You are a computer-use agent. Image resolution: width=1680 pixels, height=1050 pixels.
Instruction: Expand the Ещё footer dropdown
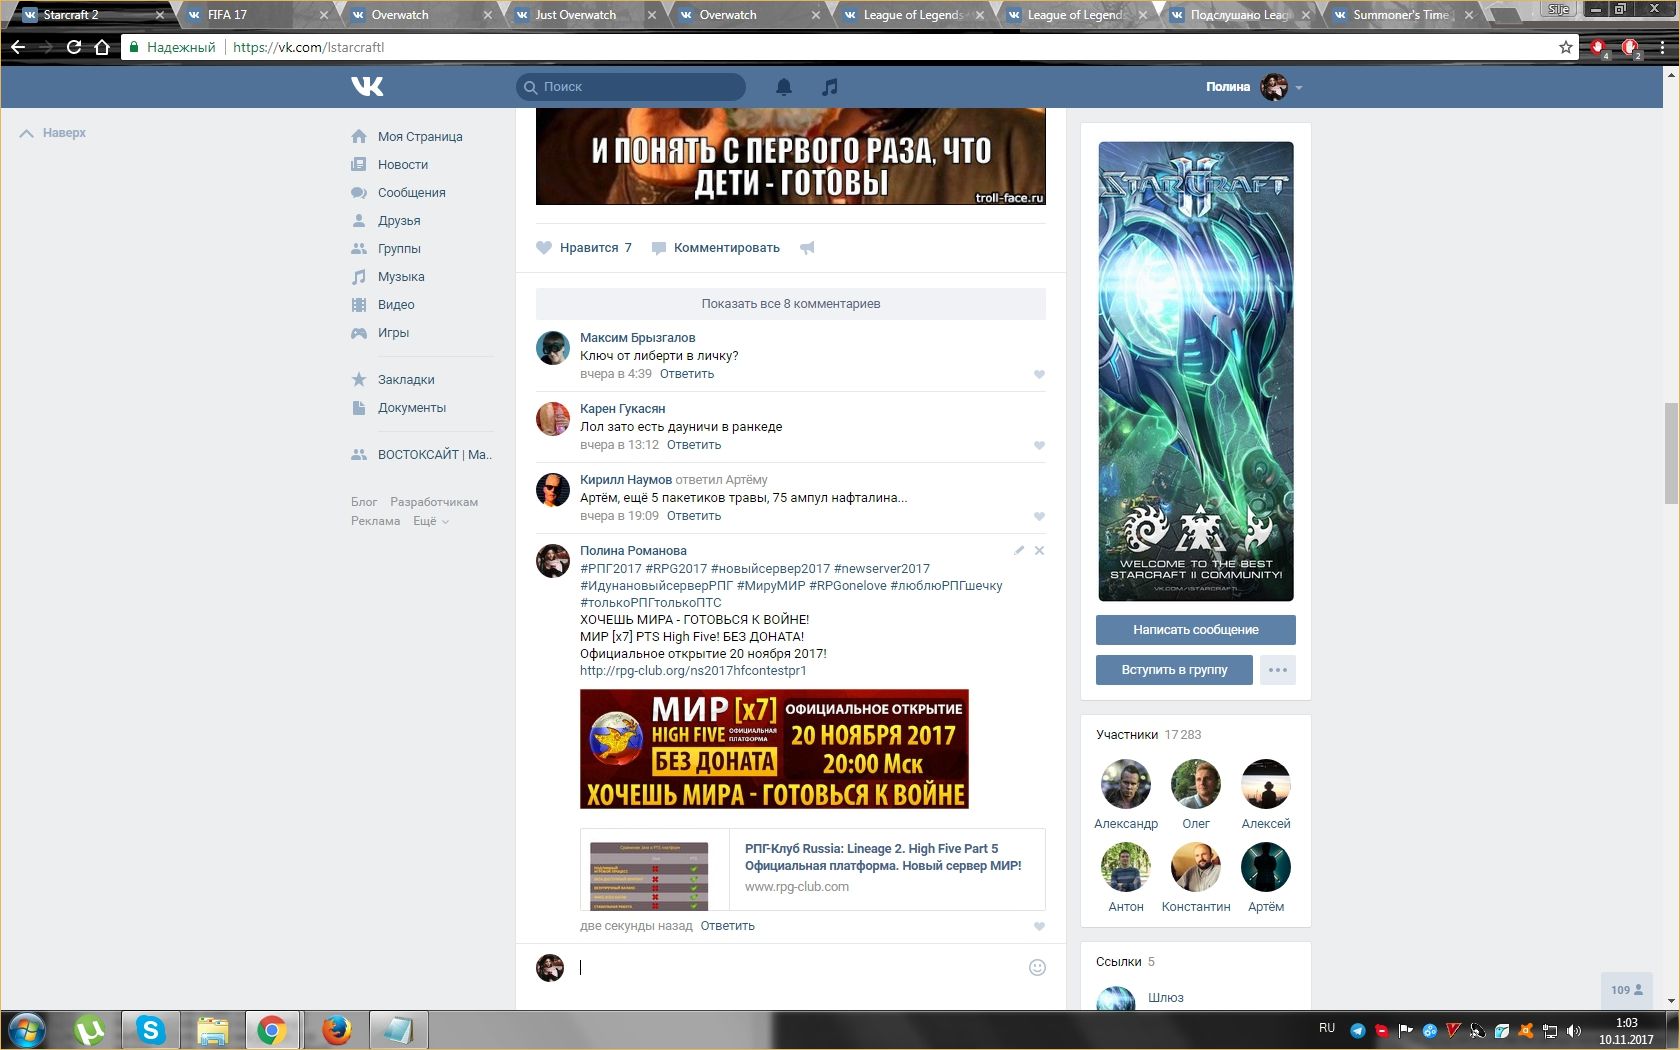pyautogui.click(x=431, y=521)
